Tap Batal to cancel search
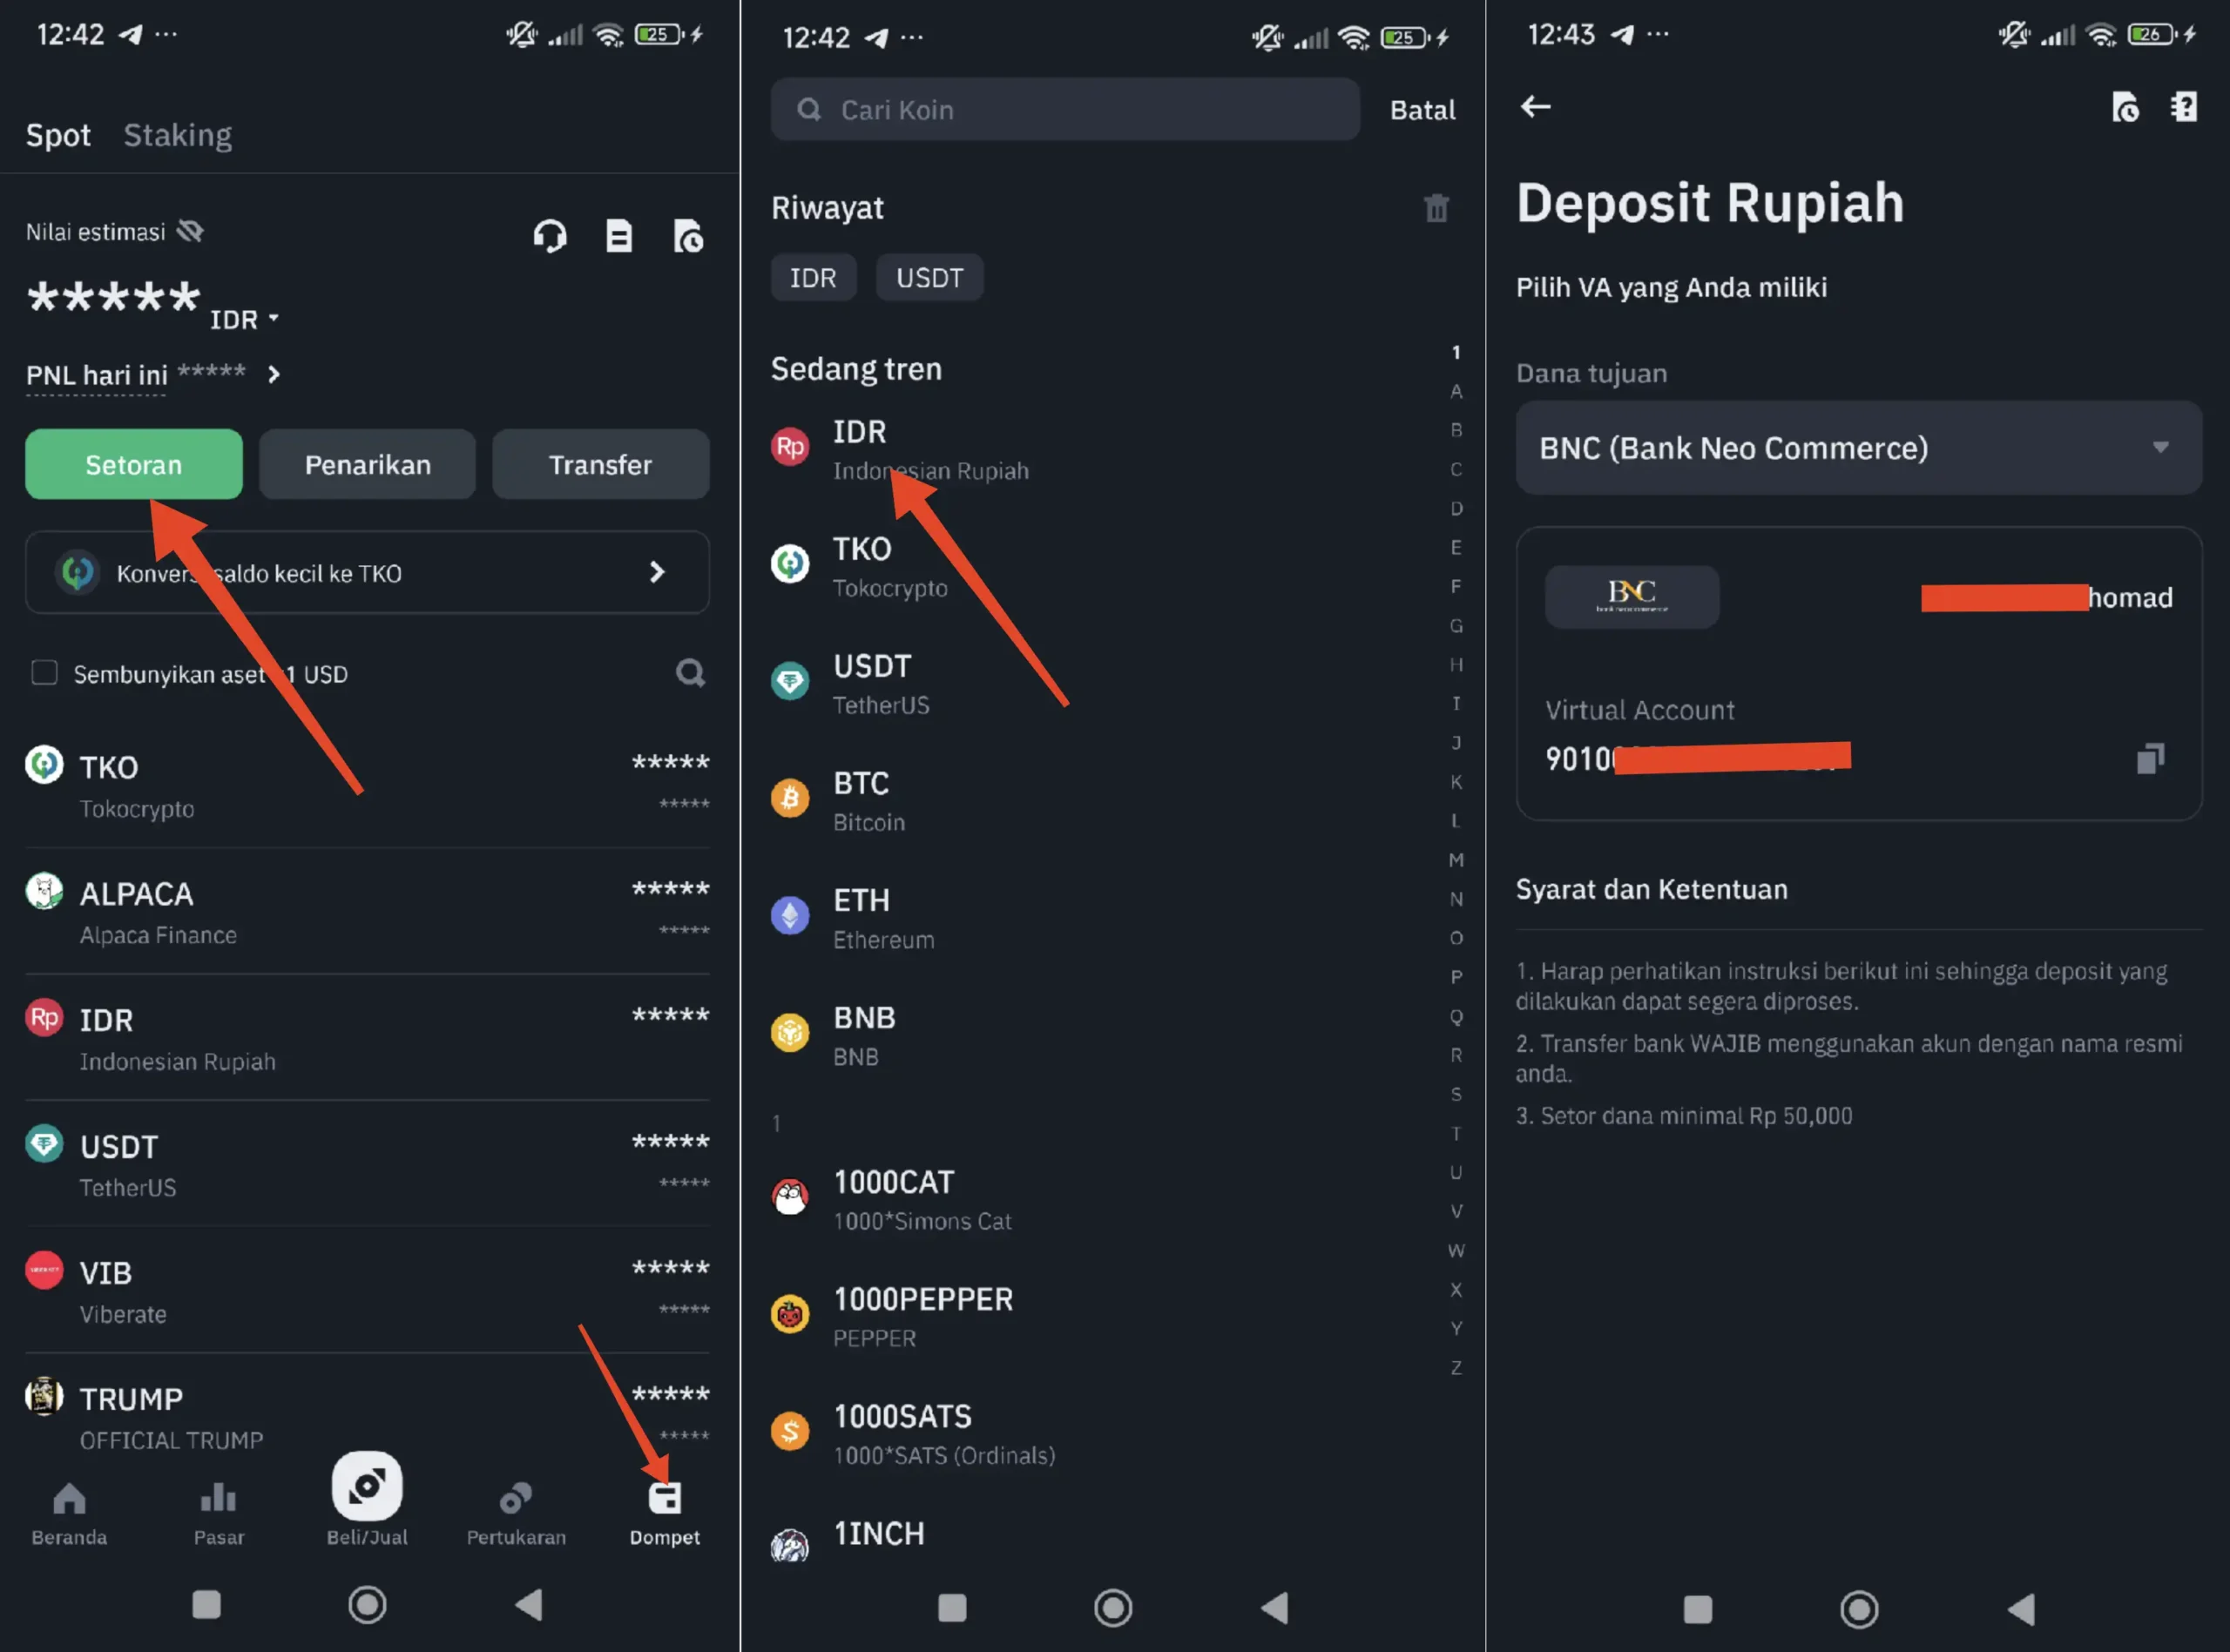The image size is (2230, 1652). (x=1422, y=110)
